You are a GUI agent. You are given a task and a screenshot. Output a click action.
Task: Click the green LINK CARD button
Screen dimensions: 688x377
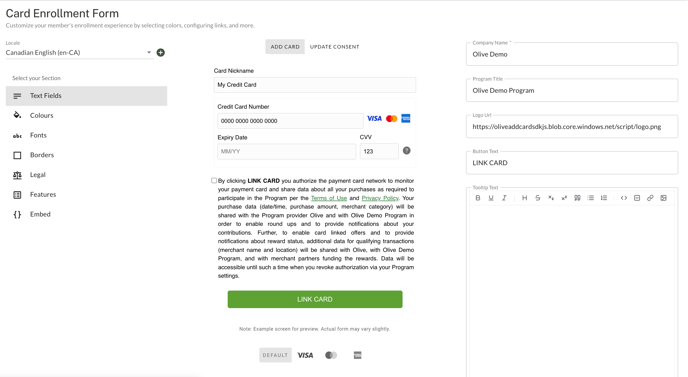[x=315, y=299]
